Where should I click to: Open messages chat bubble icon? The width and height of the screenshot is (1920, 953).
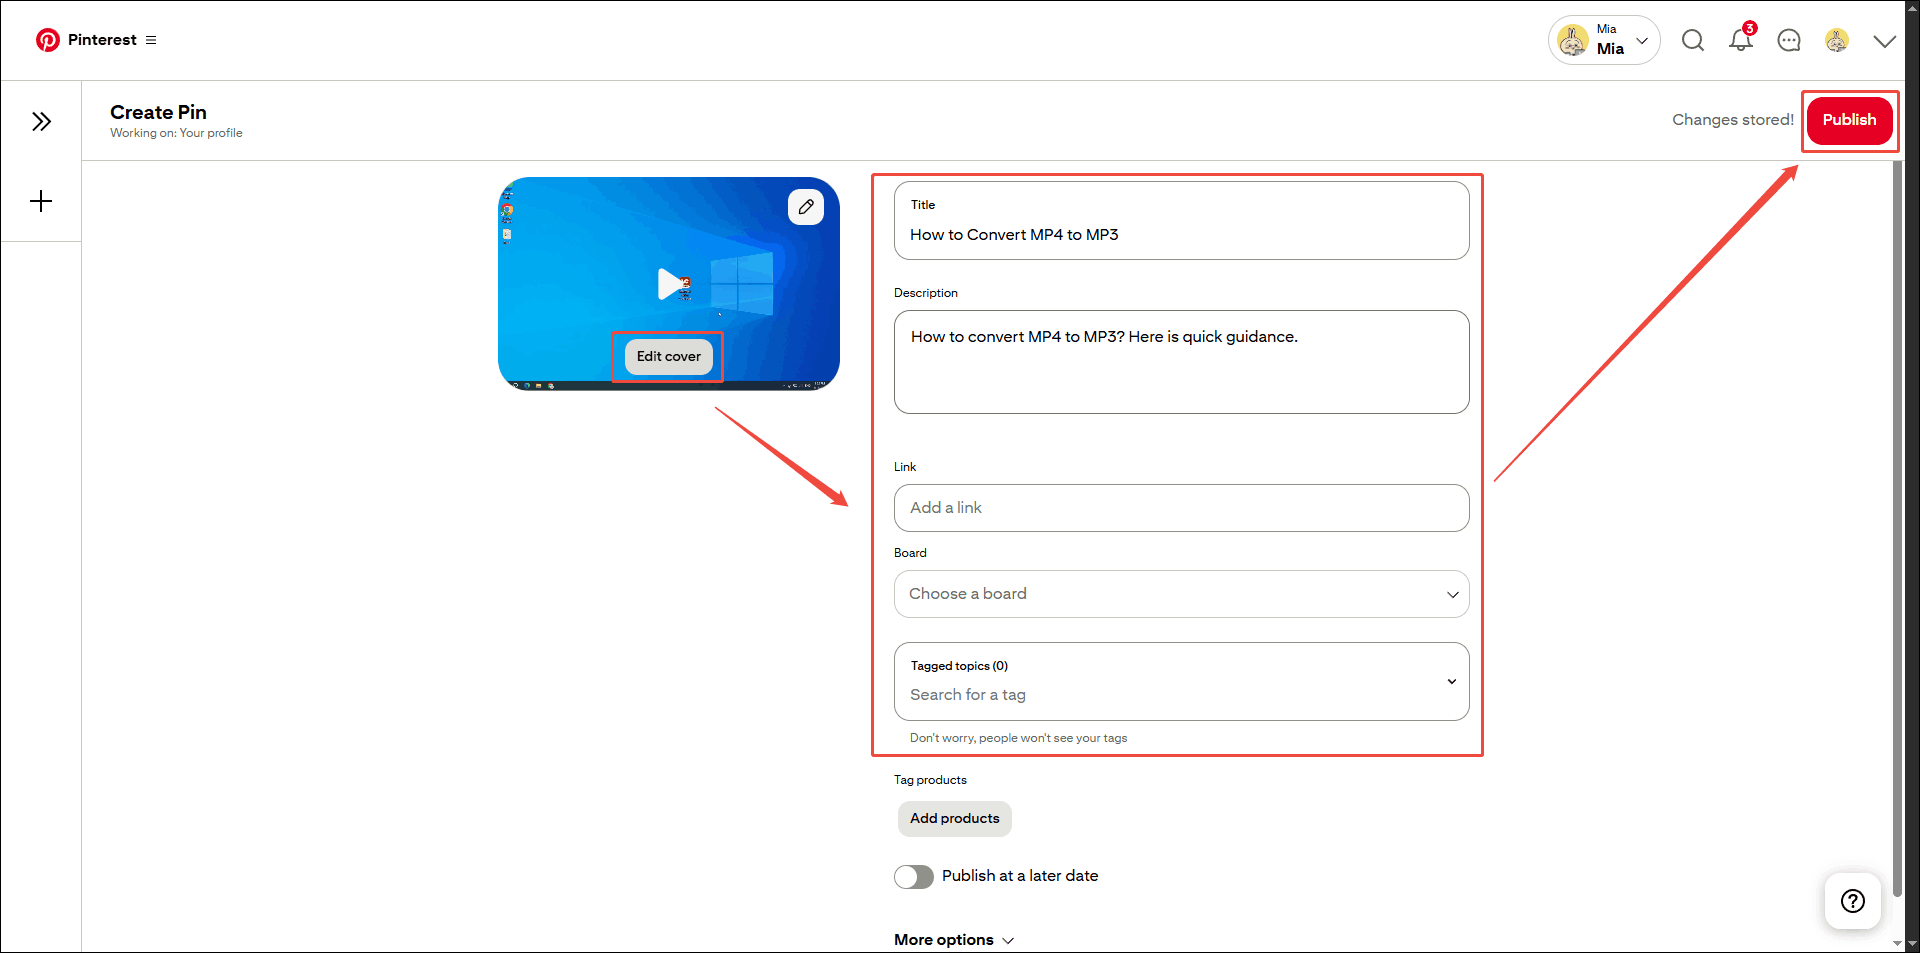(x=1789, y=40)
